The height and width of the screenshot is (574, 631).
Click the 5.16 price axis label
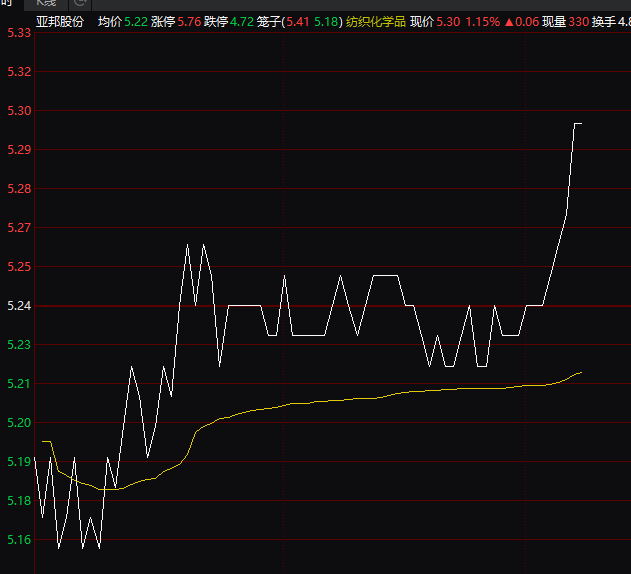pos(19,539)
